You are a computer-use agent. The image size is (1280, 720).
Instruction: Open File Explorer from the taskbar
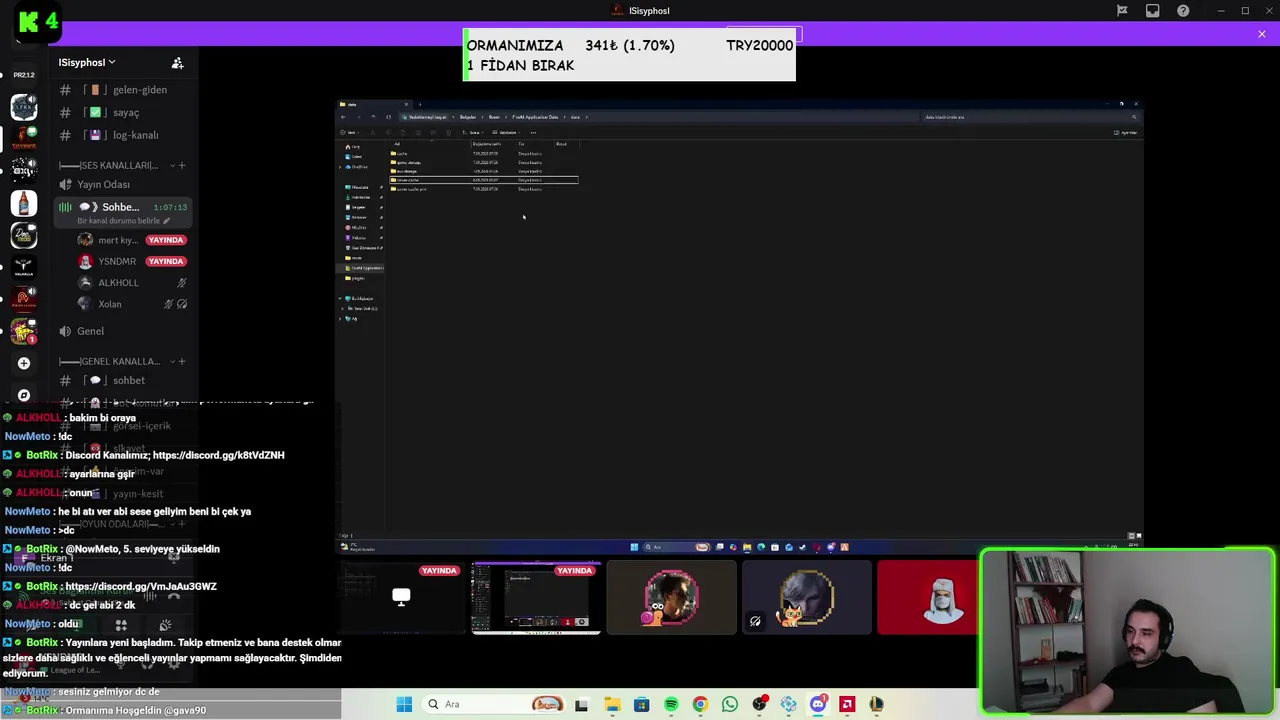(x=612, y=704)
